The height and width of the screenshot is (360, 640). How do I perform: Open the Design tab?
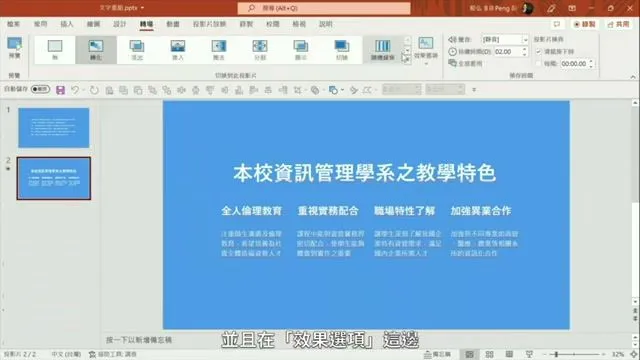click(120, 24)
